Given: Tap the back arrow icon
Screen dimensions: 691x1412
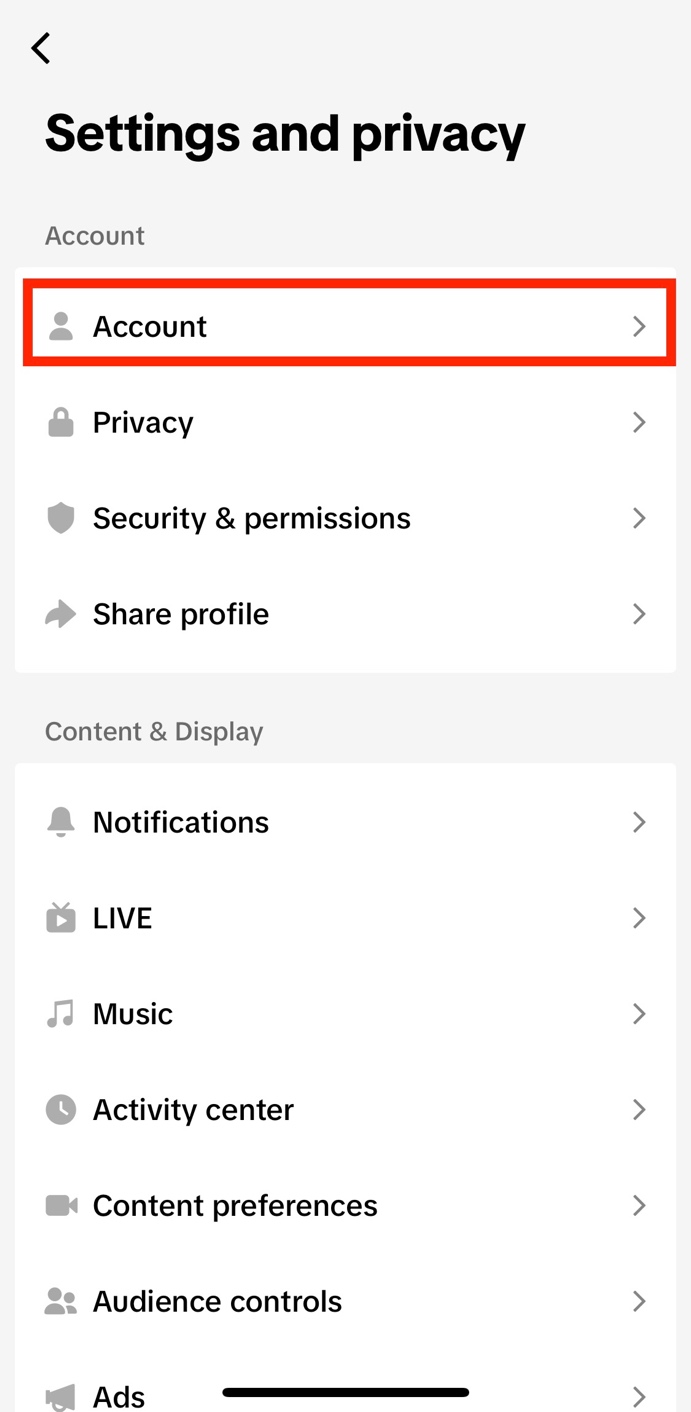Looking at the screenshot, I should click(x=41, y=48).
